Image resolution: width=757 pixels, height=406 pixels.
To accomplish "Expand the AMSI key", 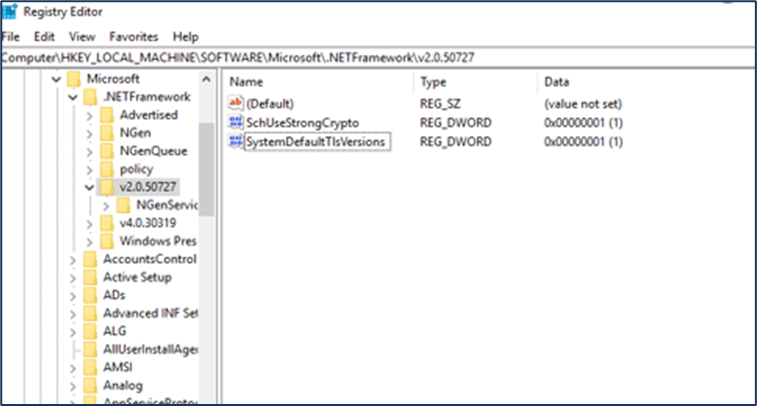I will point(73,368).
